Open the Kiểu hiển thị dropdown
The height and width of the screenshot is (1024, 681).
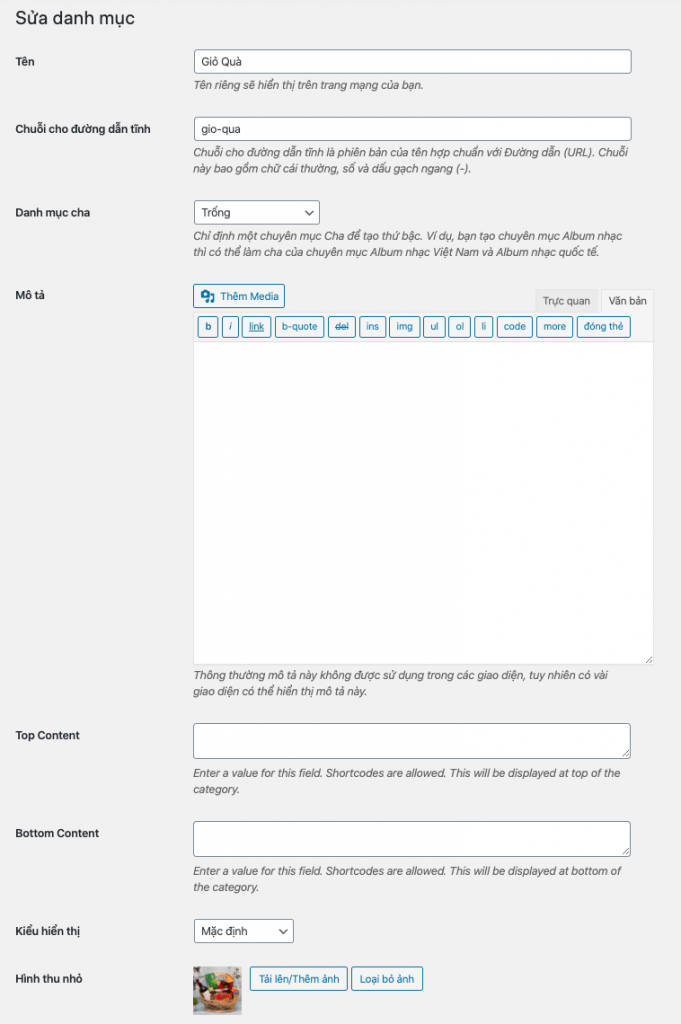click(x=244, y=931)
